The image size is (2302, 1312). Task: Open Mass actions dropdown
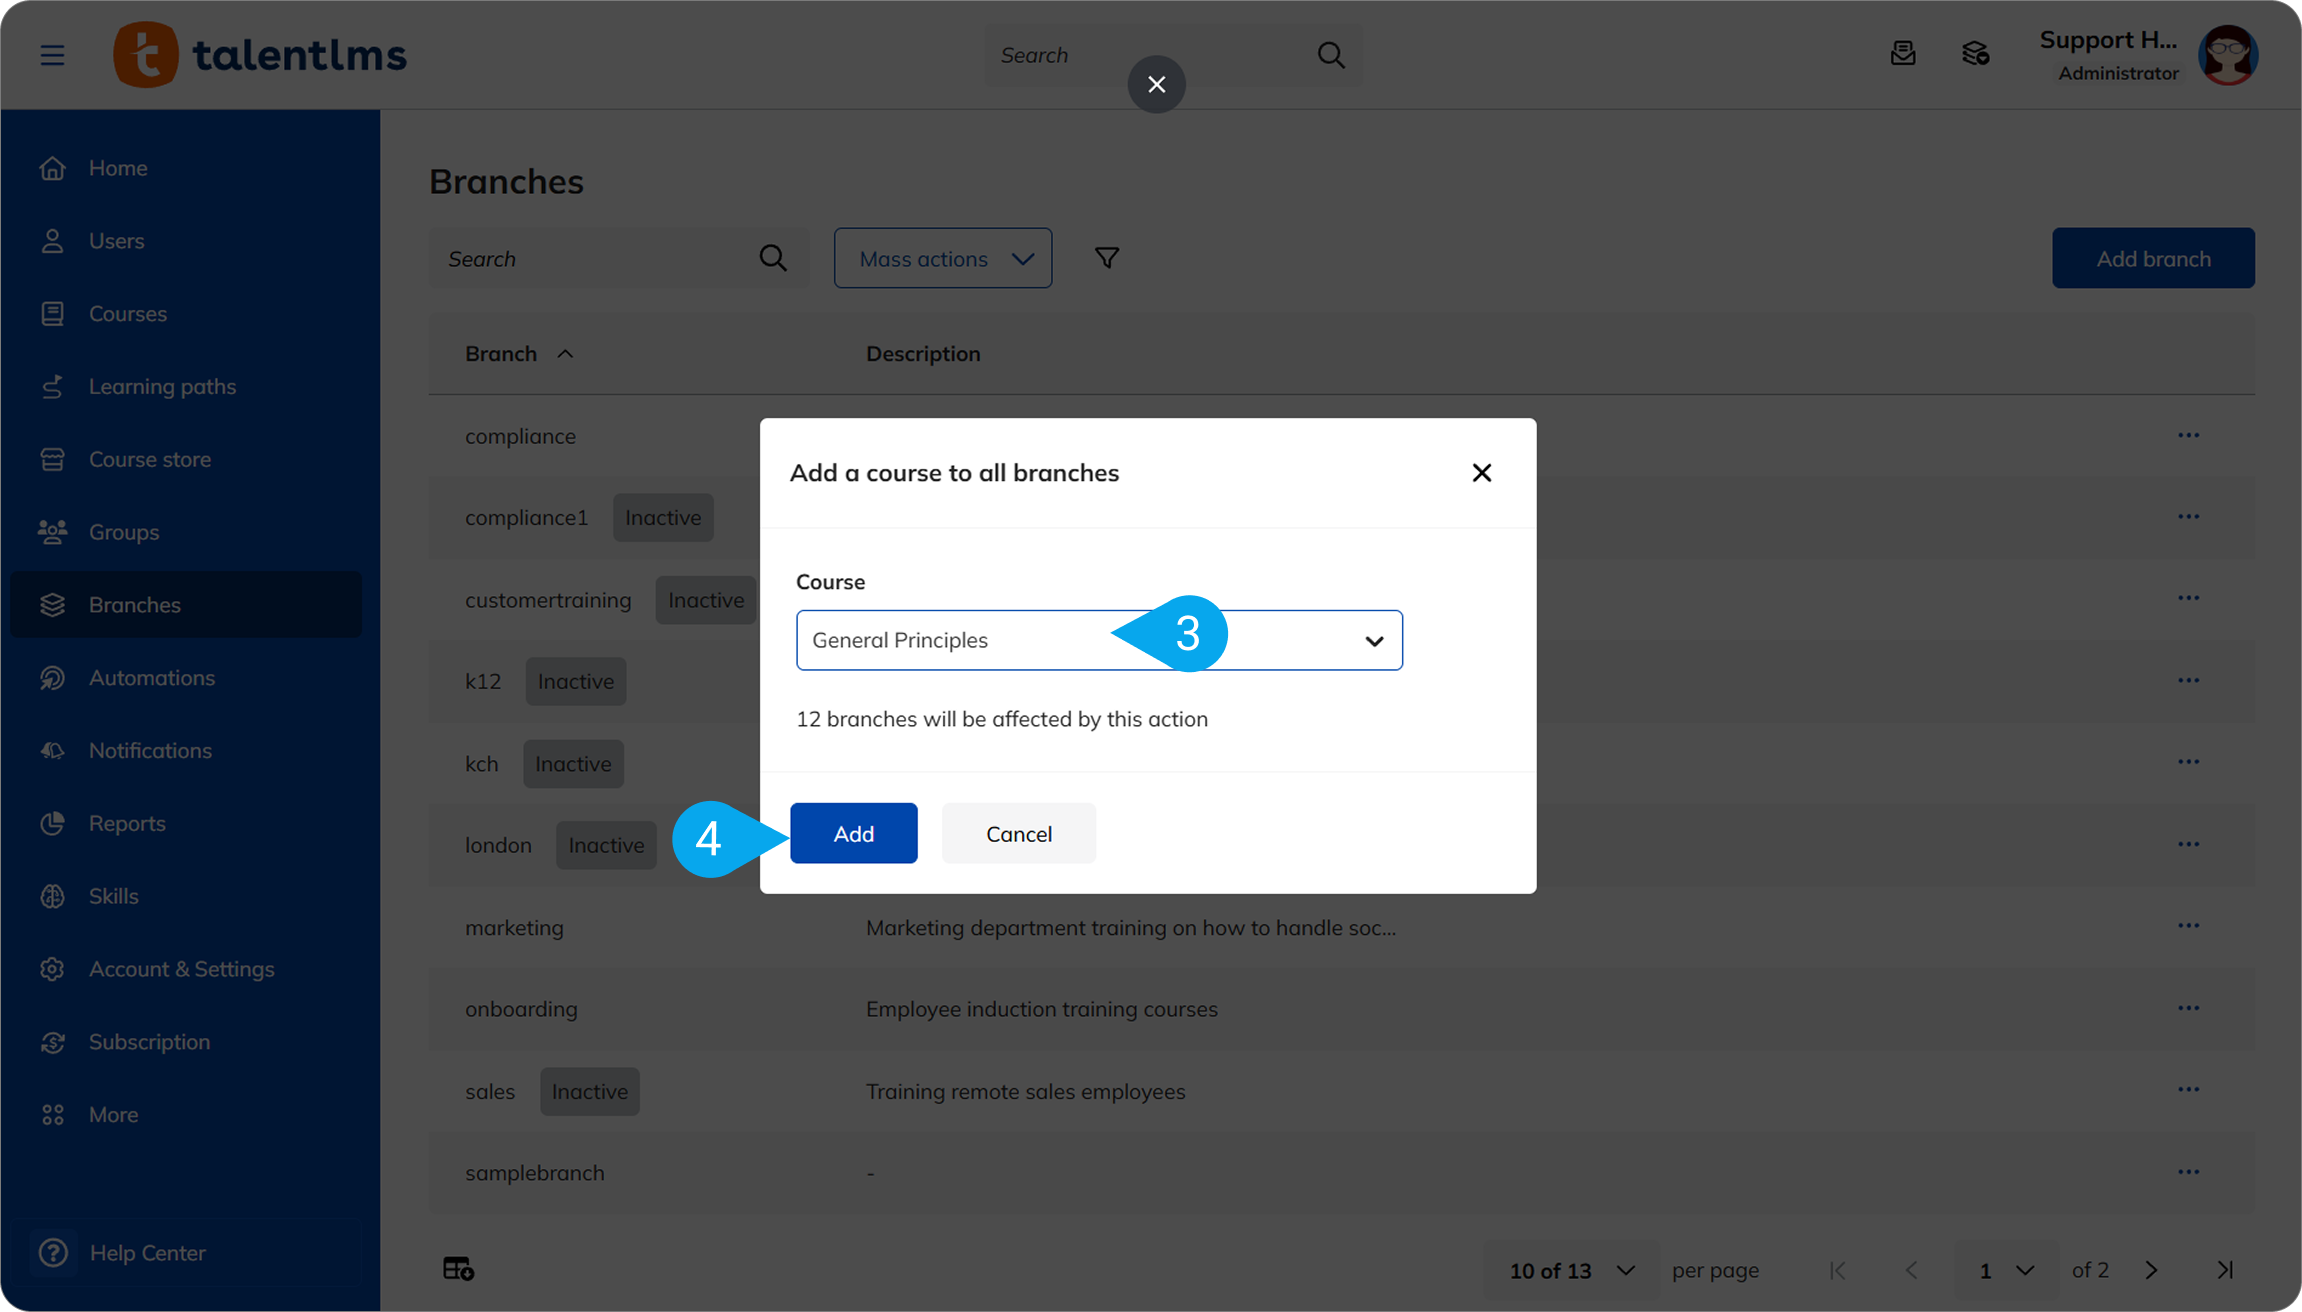(x=942, y=258)
